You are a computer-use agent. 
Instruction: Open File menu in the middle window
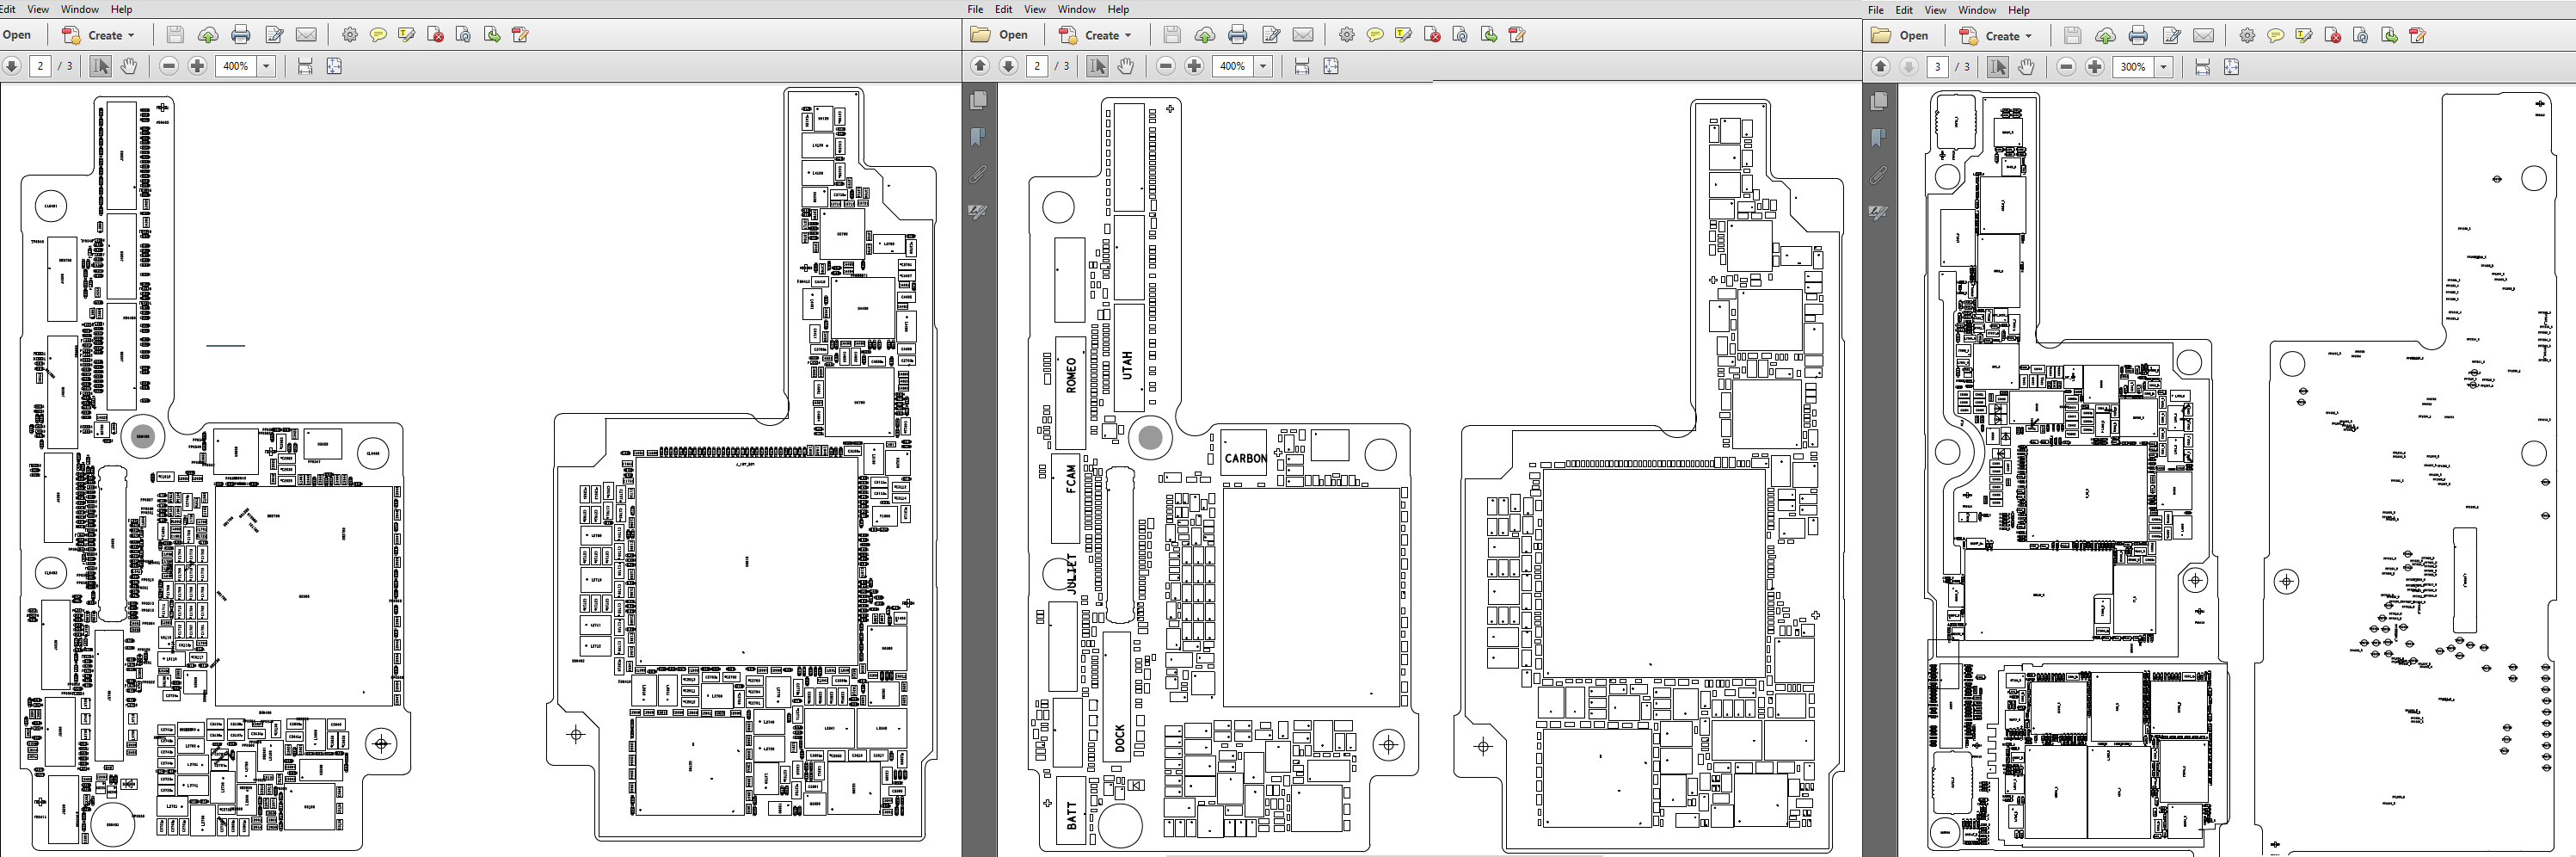(974, 9)
